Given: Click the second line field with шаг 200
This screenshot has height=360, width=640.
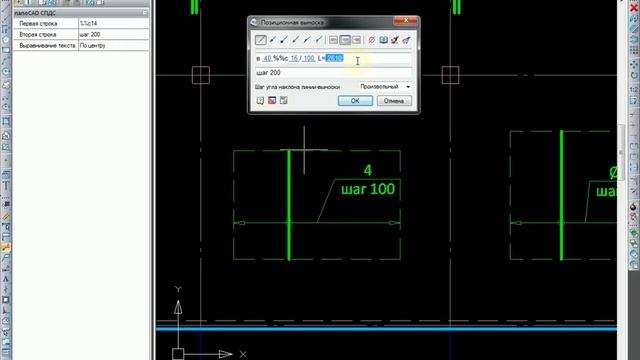Looking at the screenshot, I should point(333,73).
